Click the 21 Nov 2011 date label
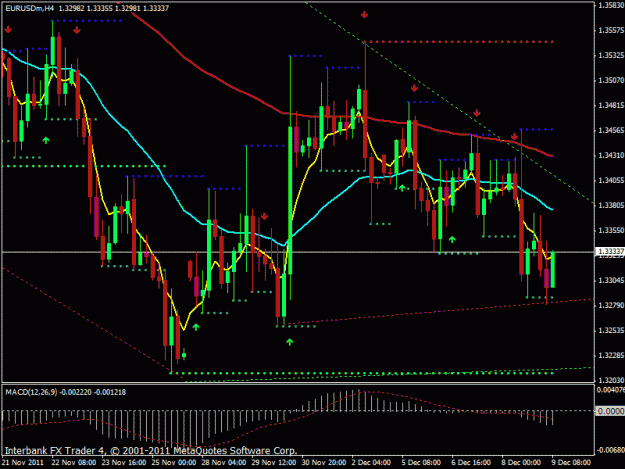 pos(23,463)
